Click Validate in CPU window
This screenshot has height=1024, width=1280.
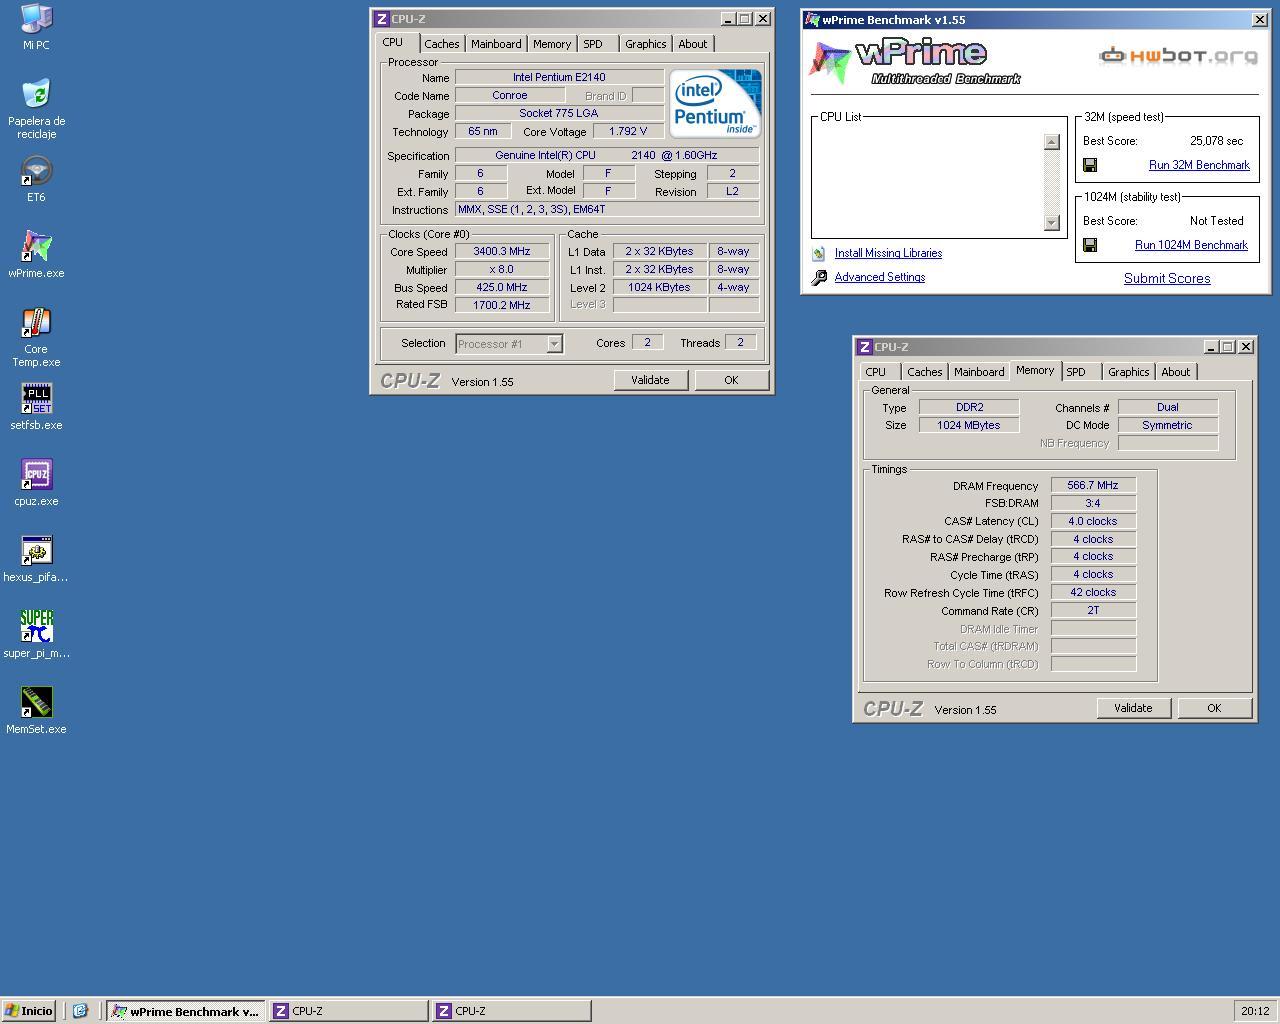click(x=650, y=380)
